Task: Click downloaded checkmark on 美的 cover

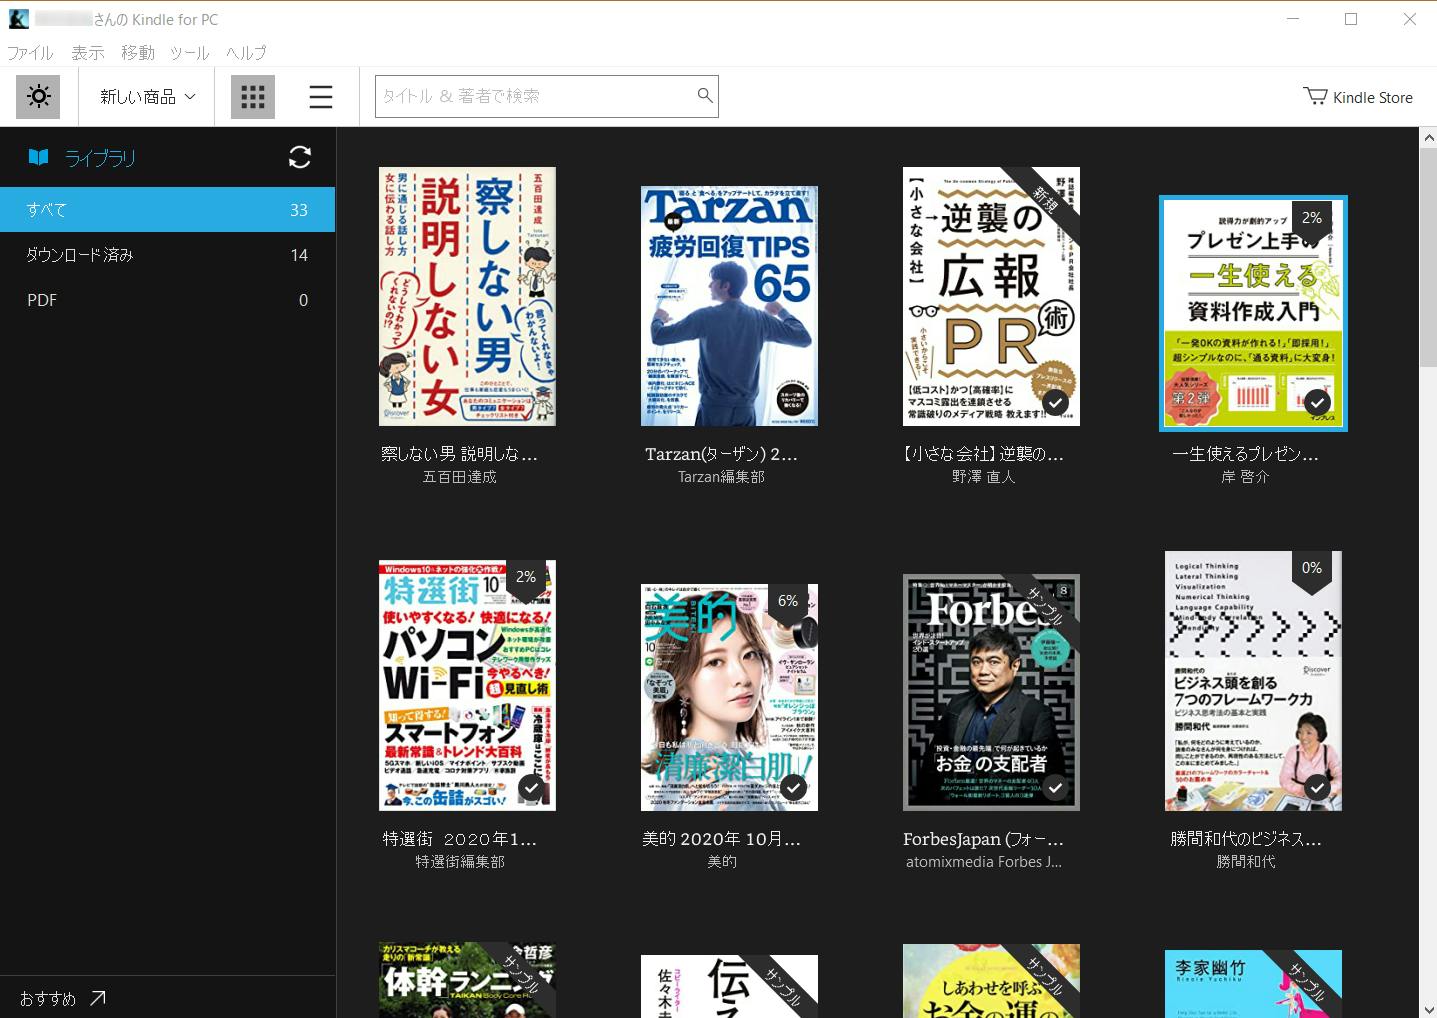Action: (x=793, y=787)
